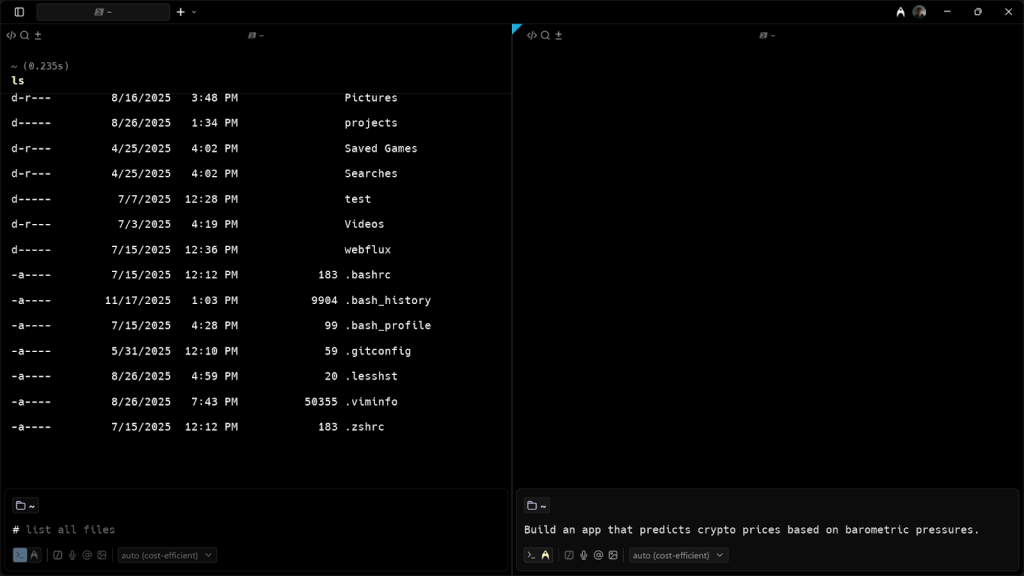Open the image attachment icon in right pane
1024x576 pixels.
[x=613, y=555]
